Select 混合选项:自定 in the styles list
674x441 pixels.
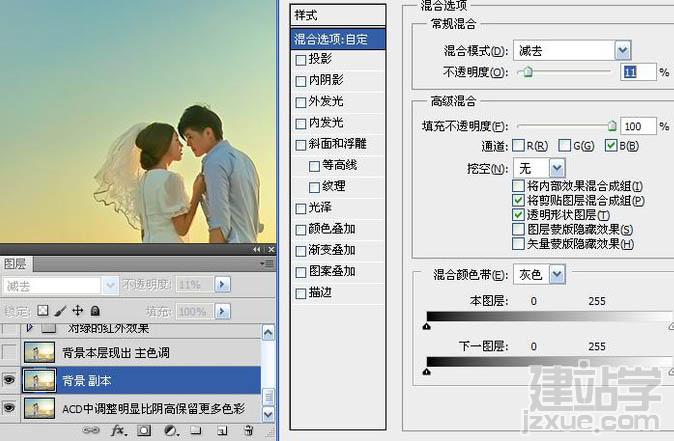tap(338, 39)
